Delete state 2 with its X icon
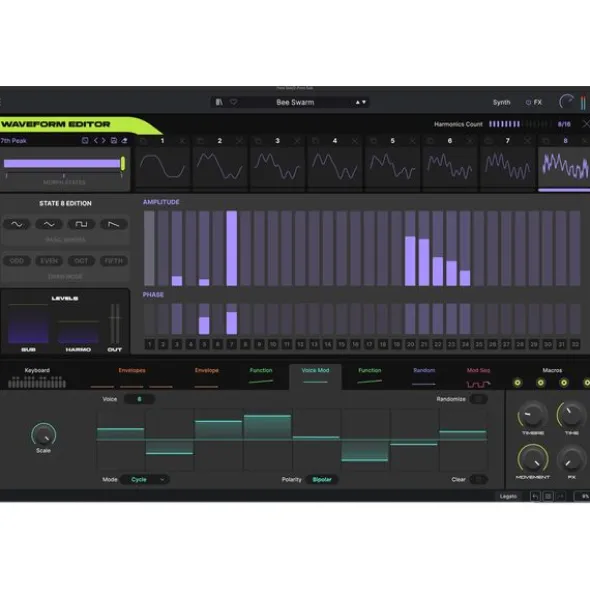This screenshot has width=590, height=591. click(x=239, y=141)
